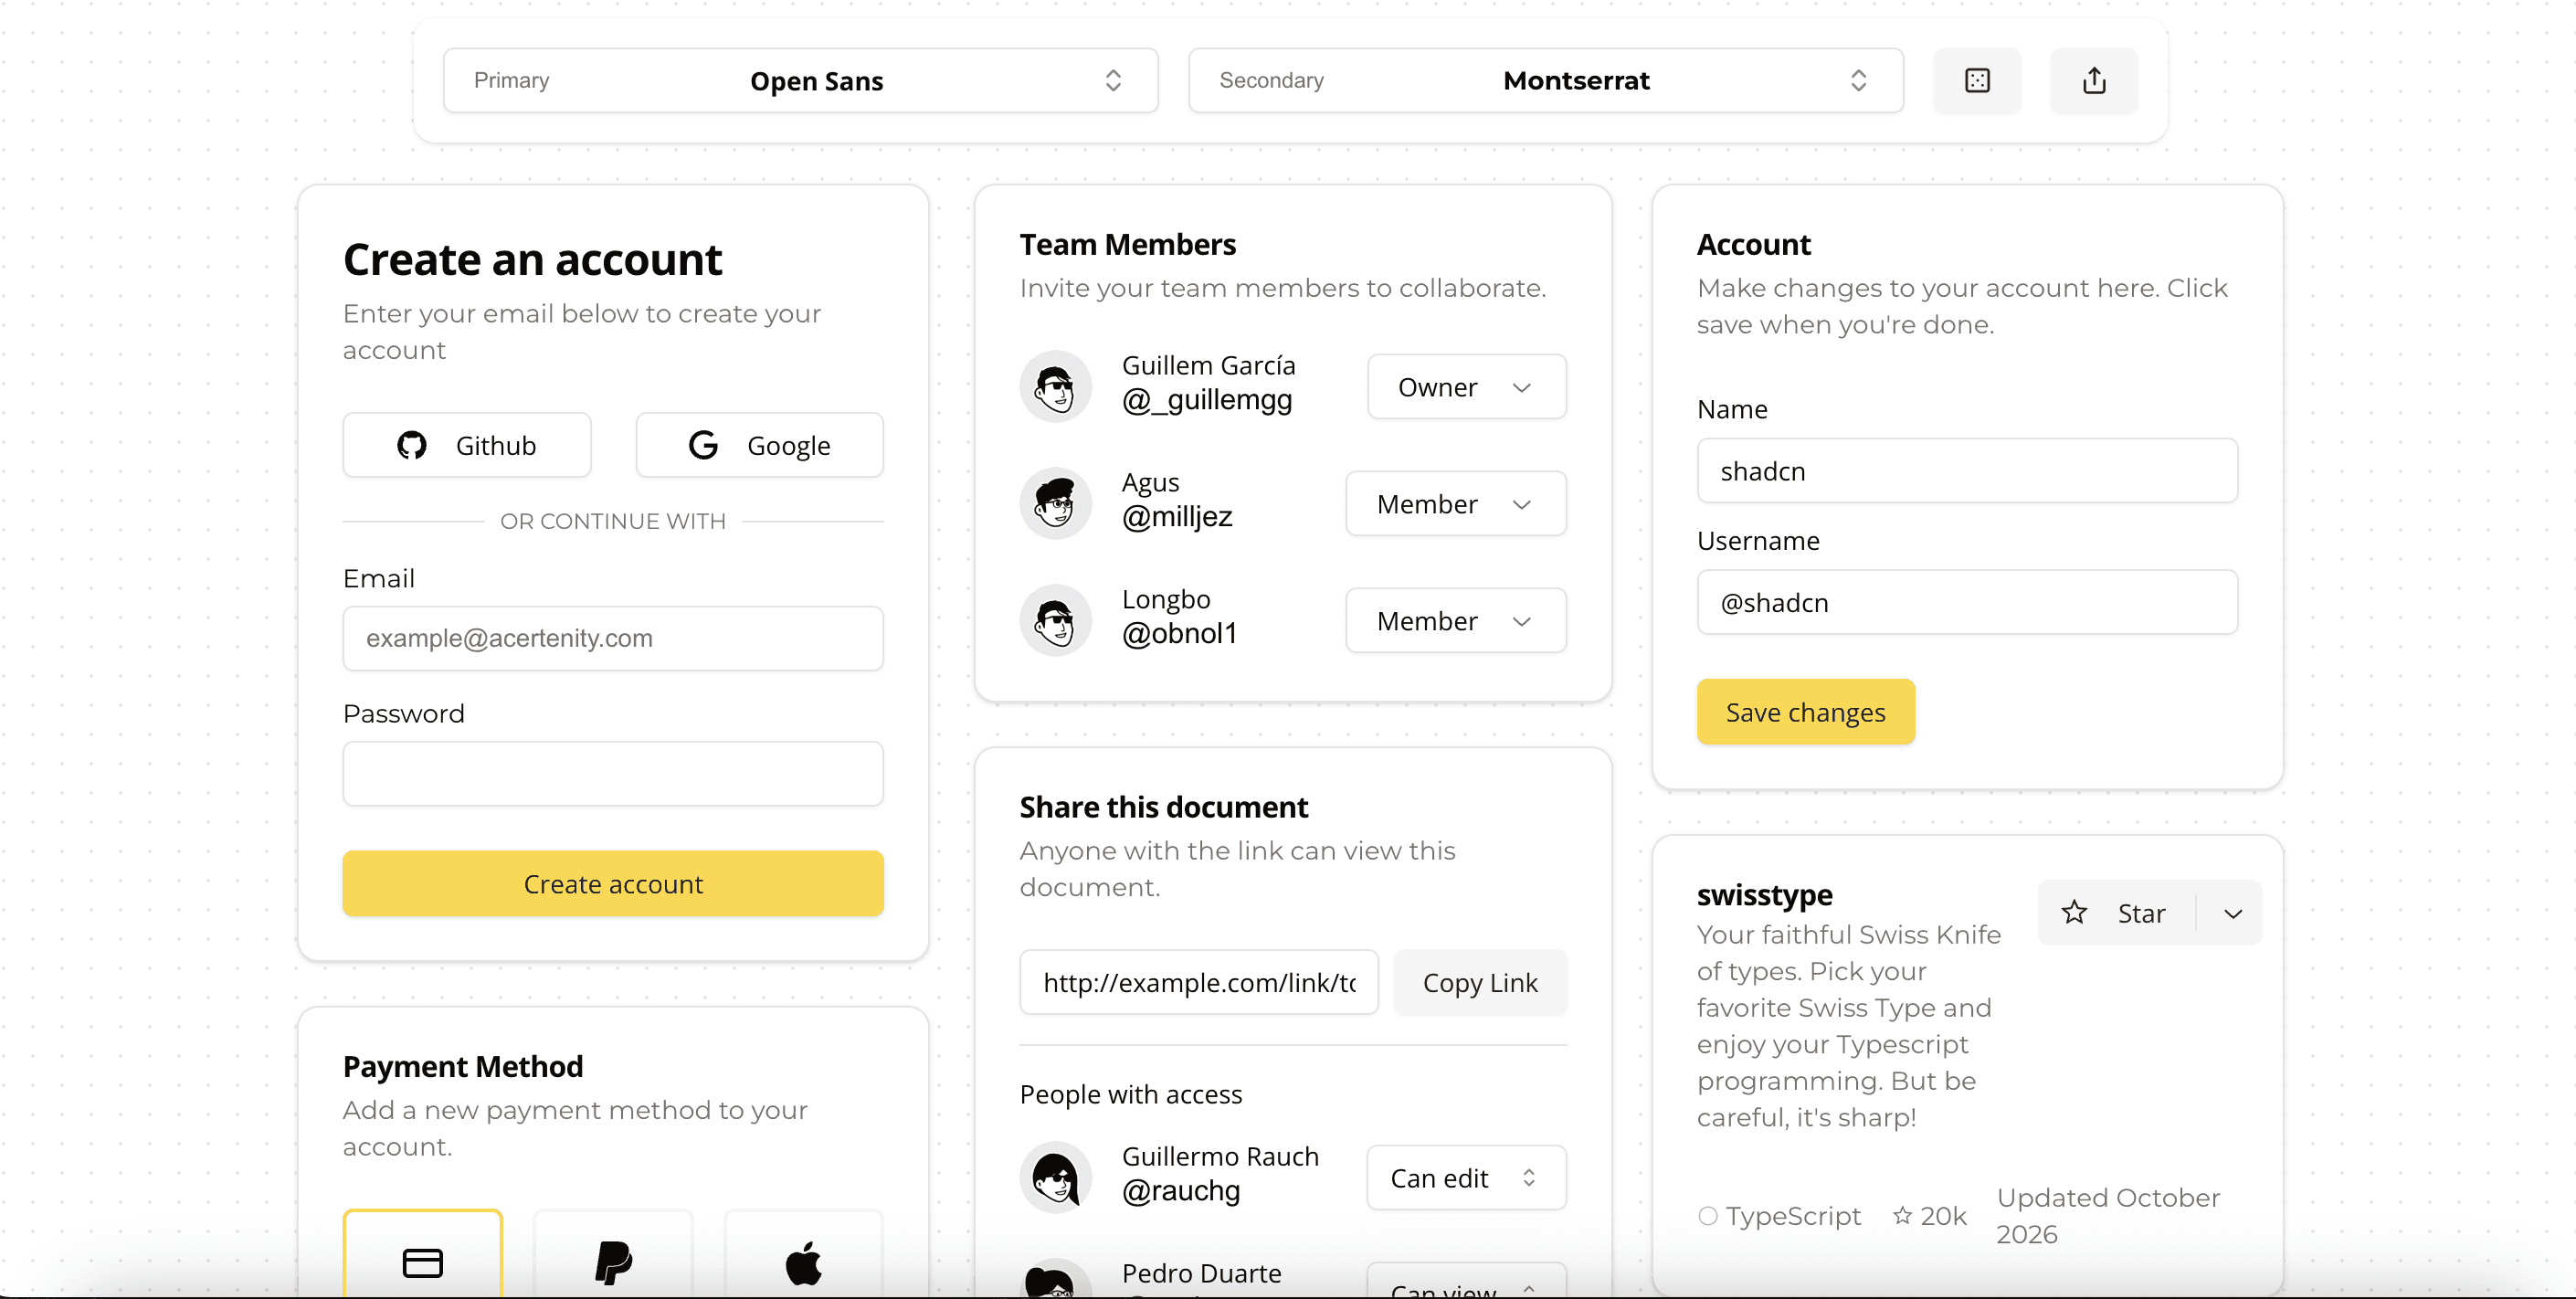Screen dimensions: 2576x1299
Task: Focus the Email input field
Action: point(612,638)
